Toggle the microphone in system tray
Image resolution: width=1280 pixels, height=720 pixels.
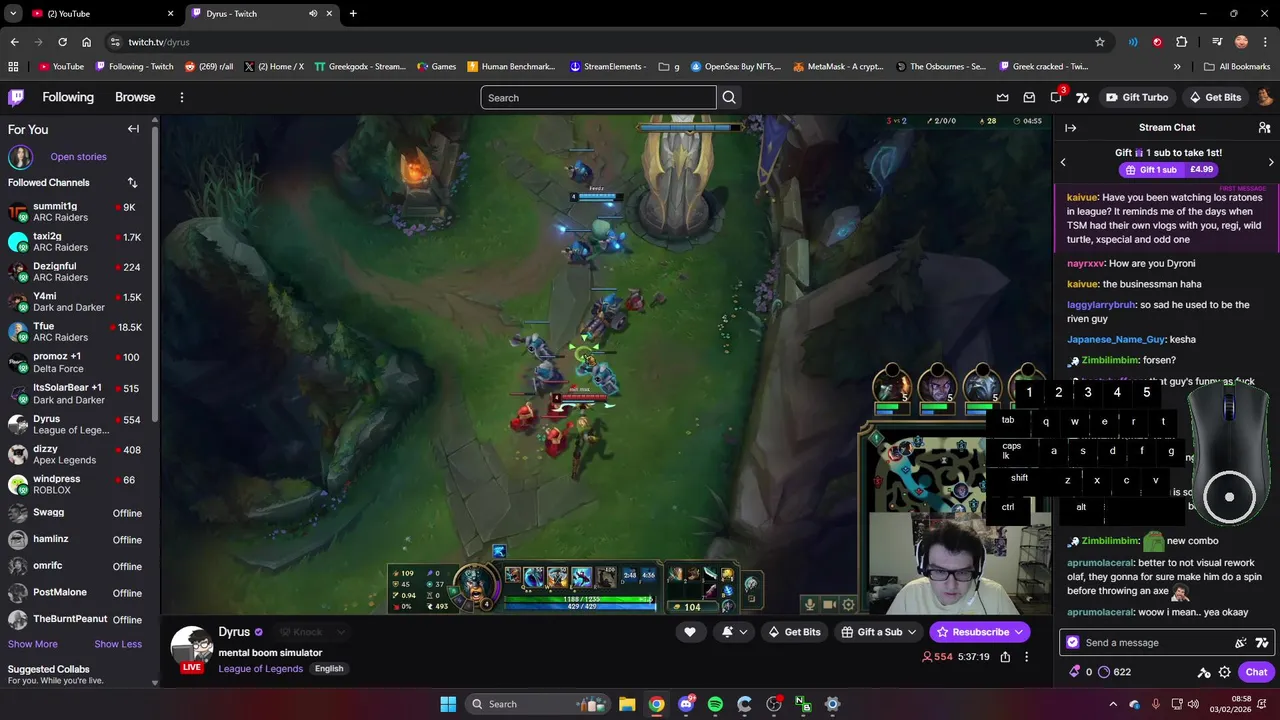[x=1156, y=704]
